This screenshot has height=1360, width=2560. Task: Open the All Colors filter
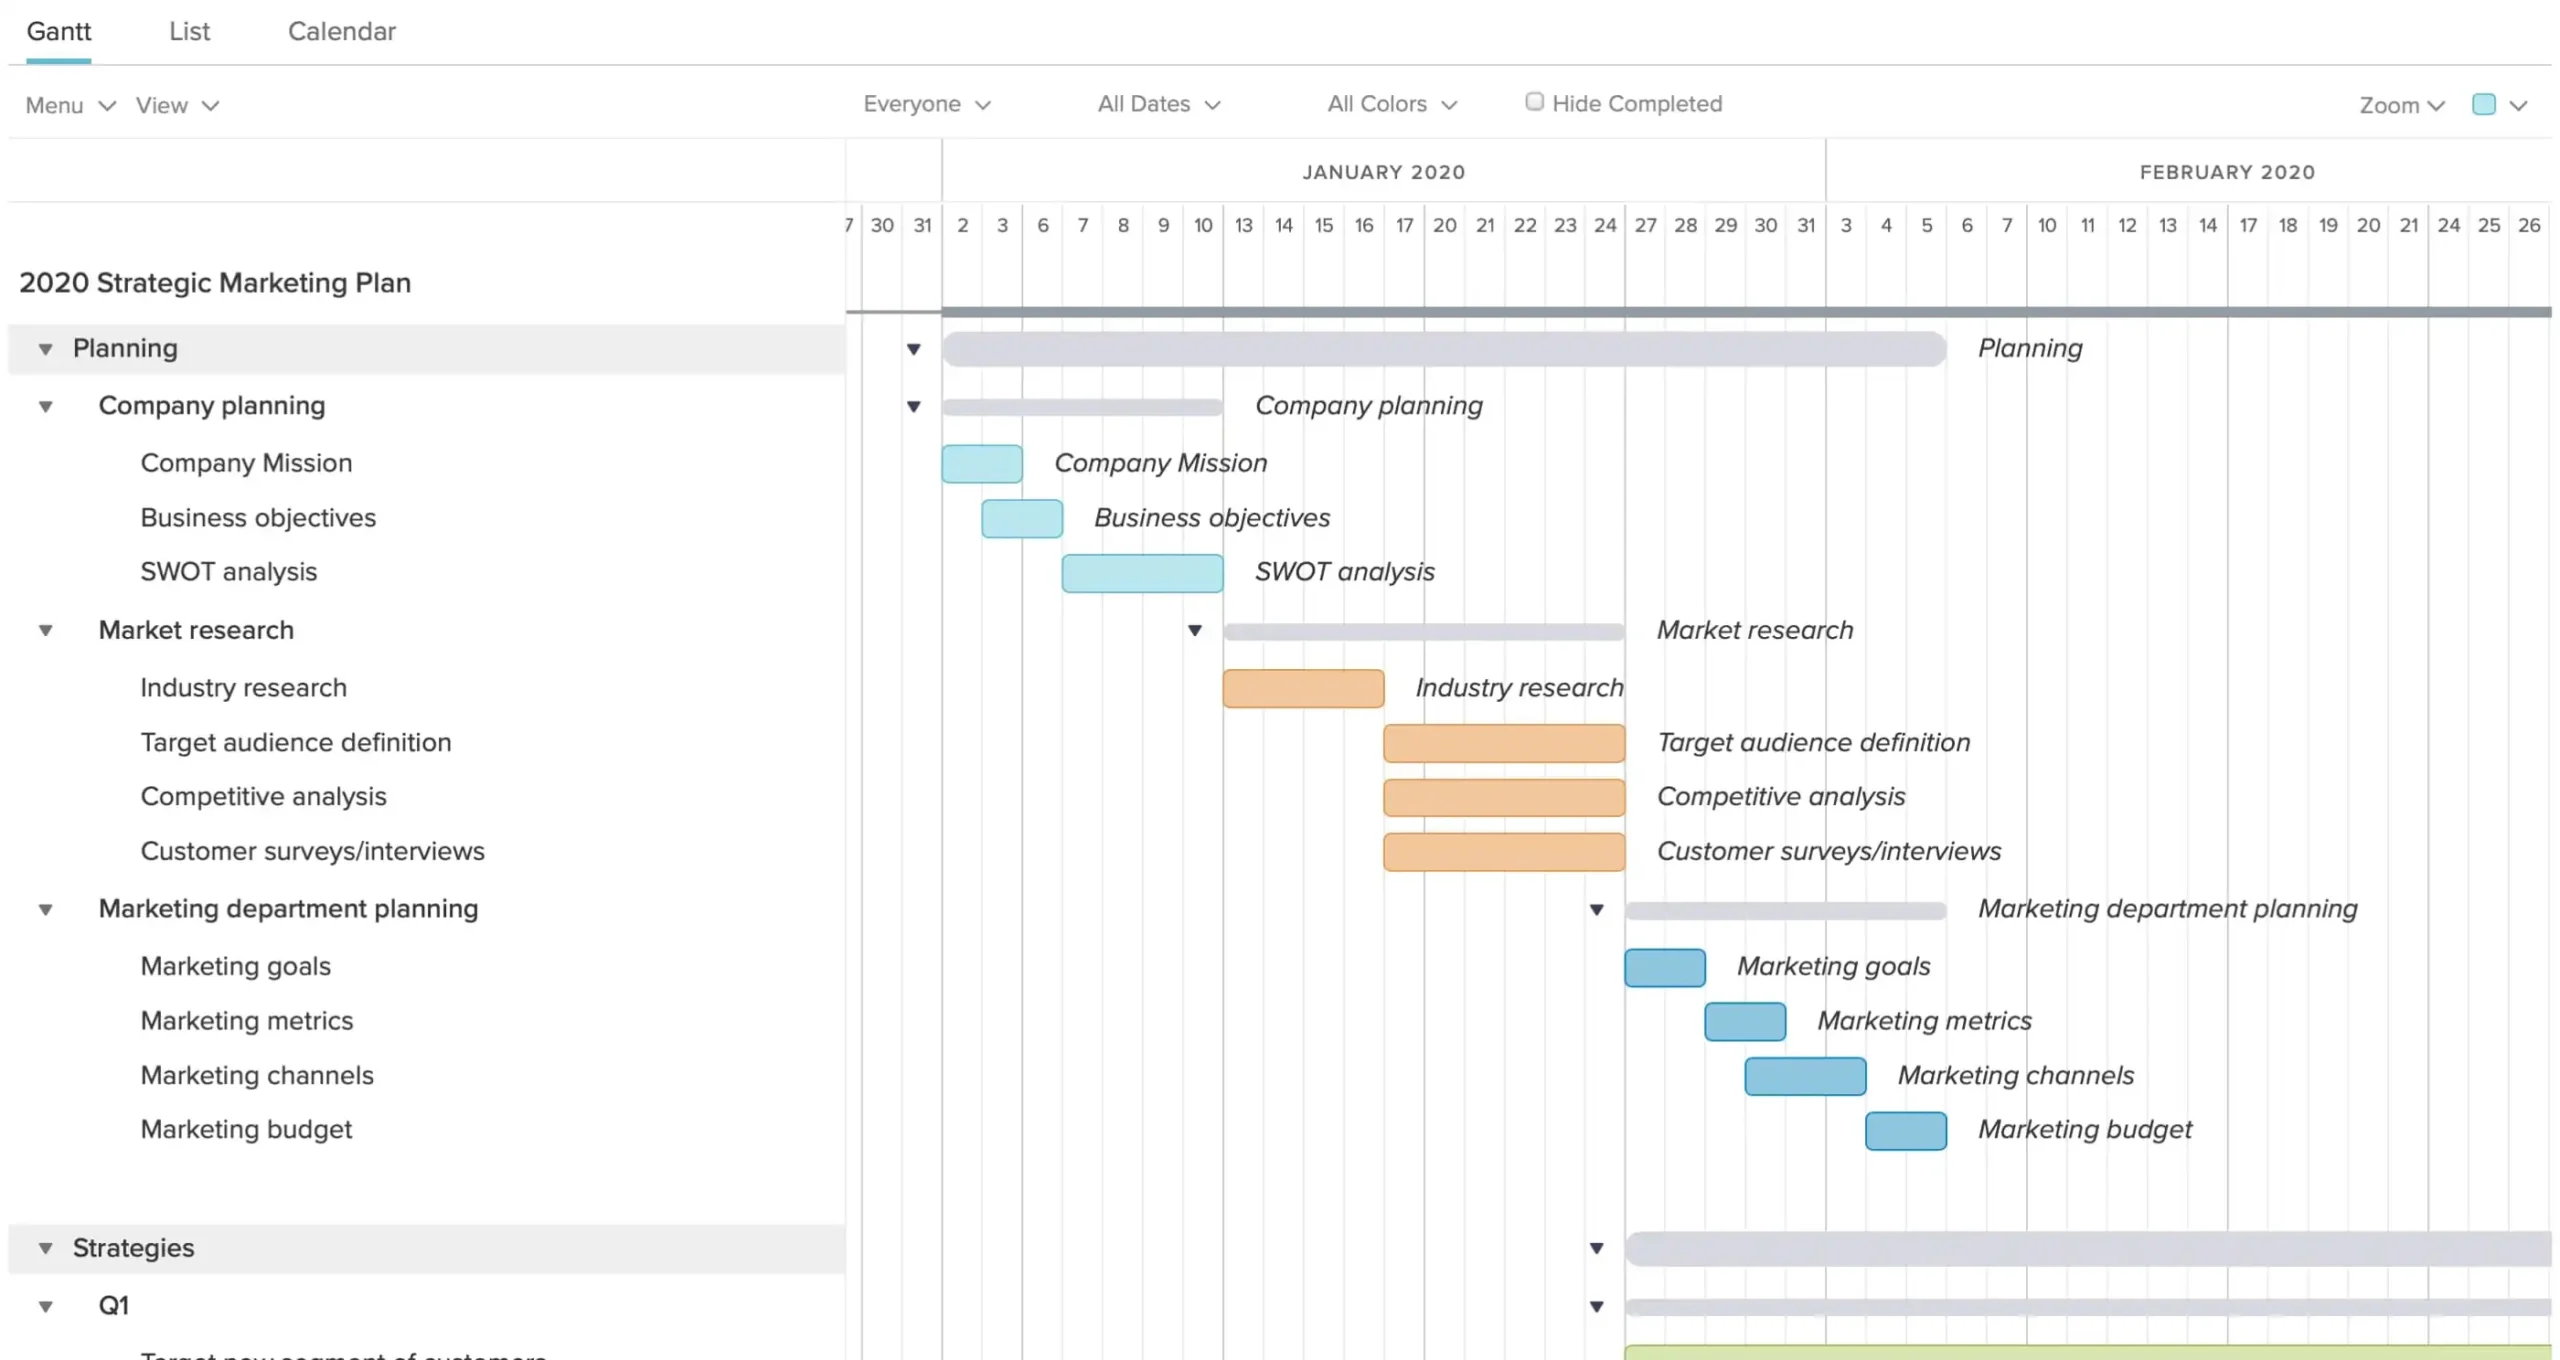1391,104
